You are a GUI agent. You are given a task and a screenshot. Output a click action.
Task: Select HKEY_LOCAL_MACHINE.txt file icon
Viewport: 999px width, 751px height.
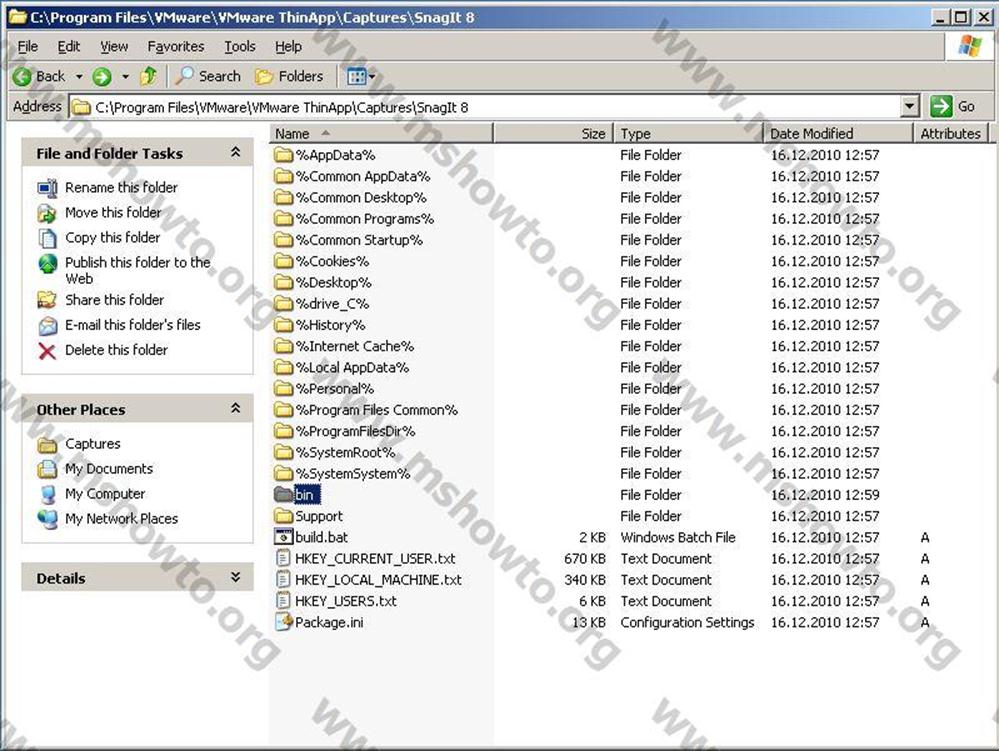pos(283,580)
